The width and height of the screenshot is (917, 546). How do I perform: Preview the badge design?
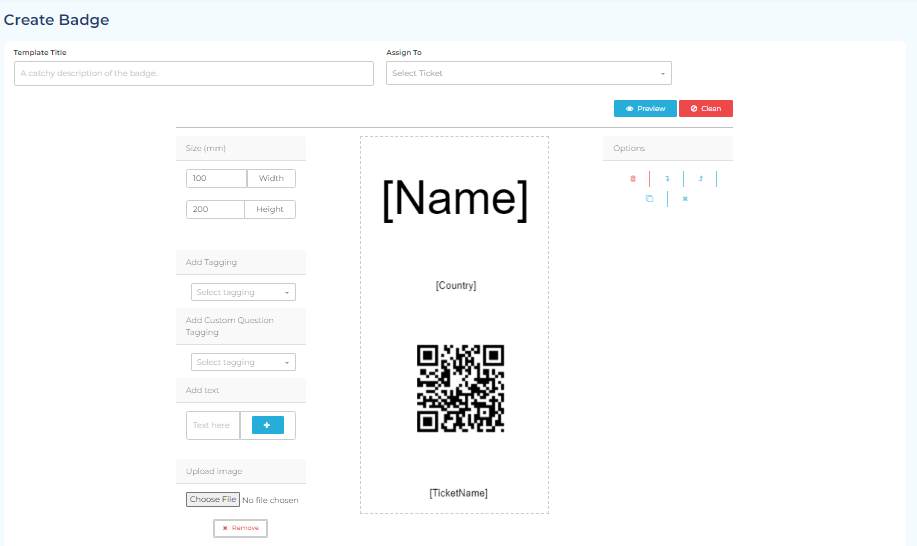click(x=645, y=109)
